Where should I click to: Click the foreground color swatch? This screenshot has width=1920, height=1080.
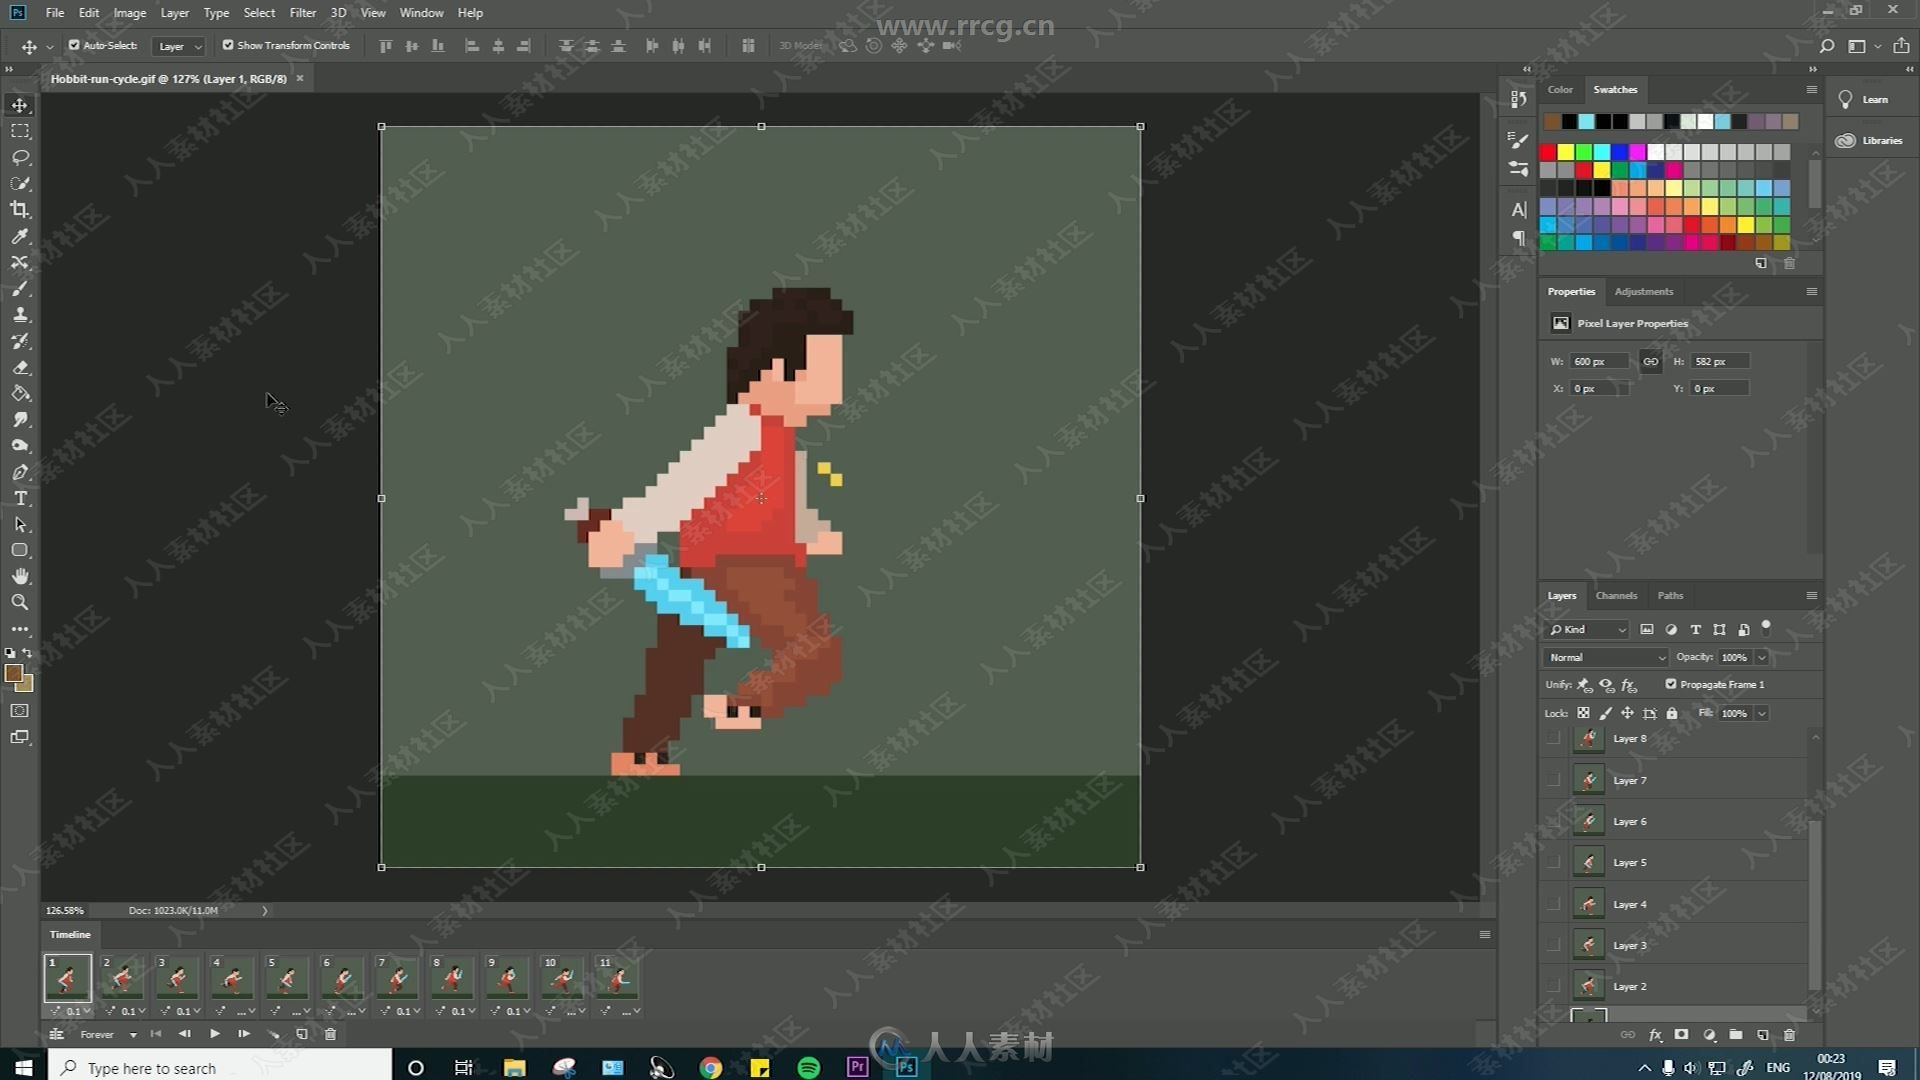point(14,674)
